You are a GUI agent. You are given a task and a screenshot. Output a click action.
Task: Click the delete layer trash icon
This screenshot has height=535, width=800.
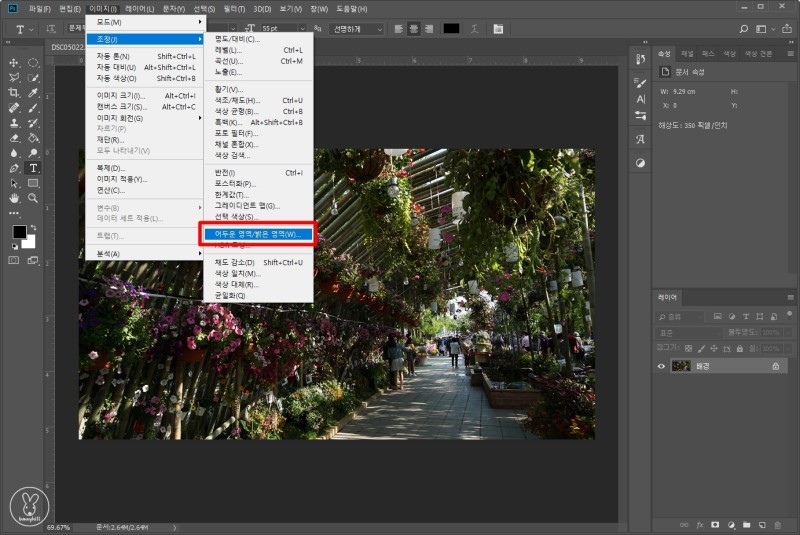[778, 523]
